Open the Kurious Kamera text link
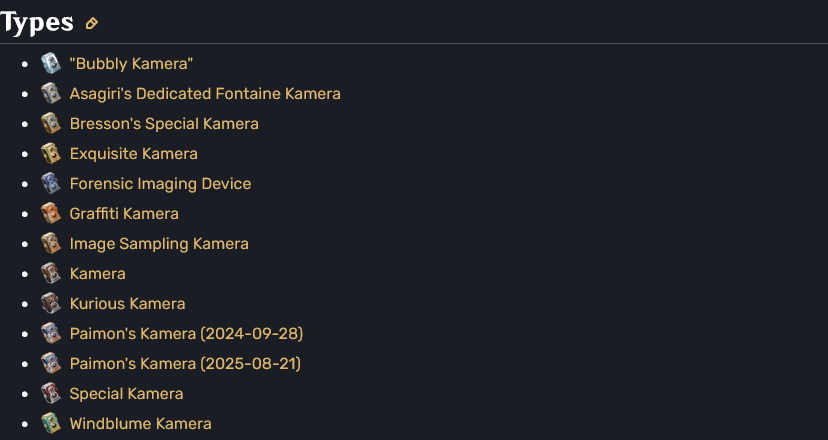 pos(127,304)
